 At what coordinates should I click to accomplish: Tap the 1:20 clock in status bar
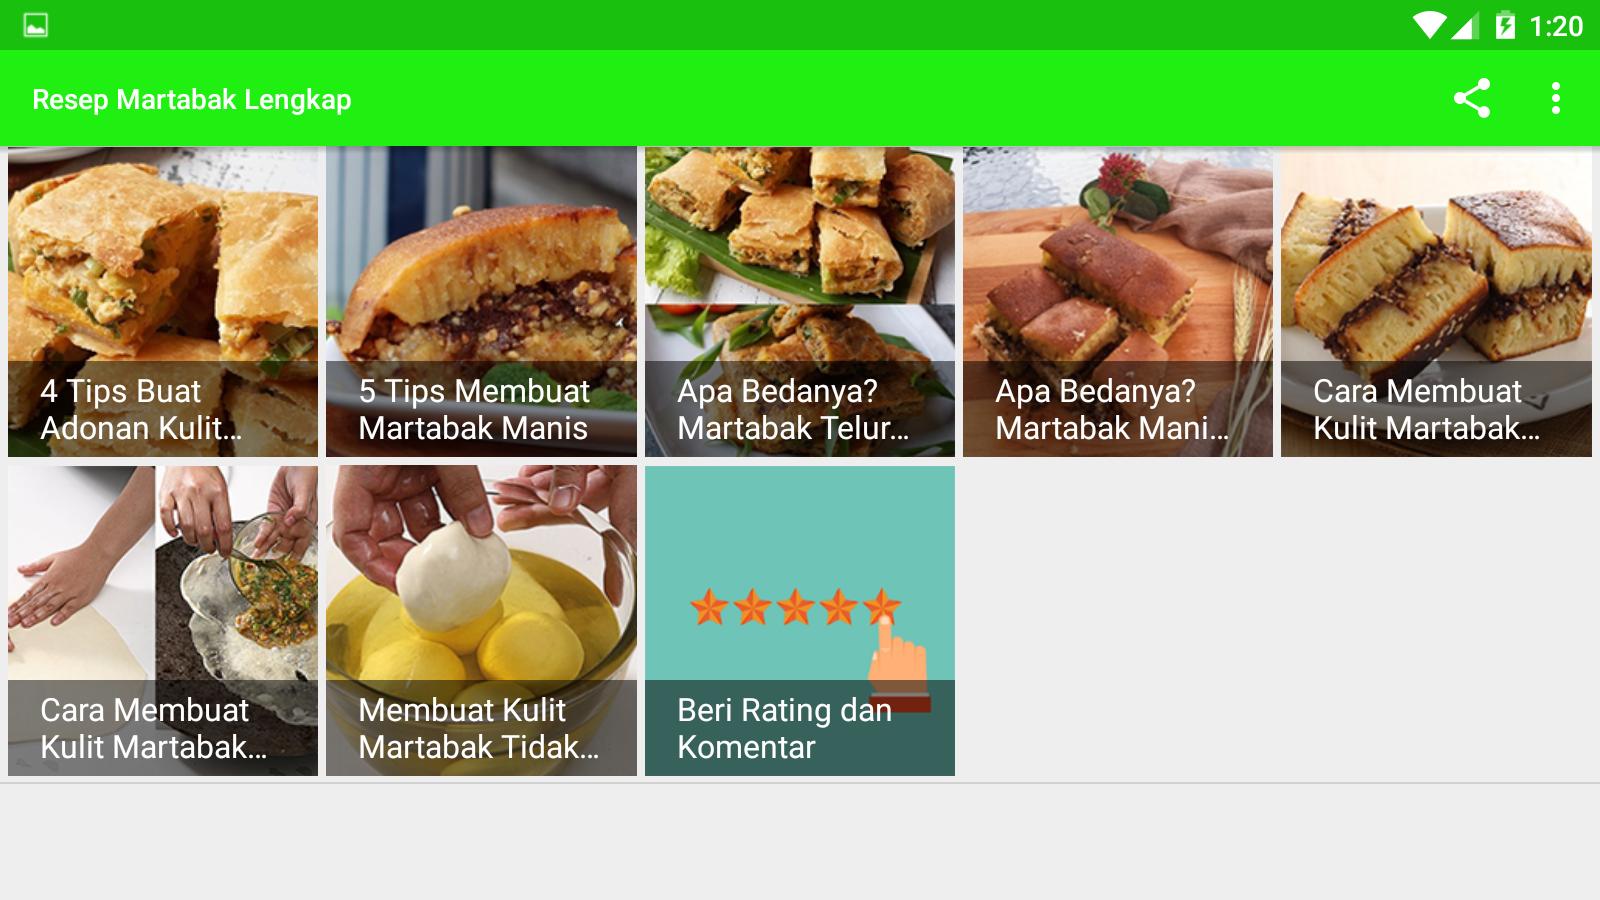coord(1556,27)
